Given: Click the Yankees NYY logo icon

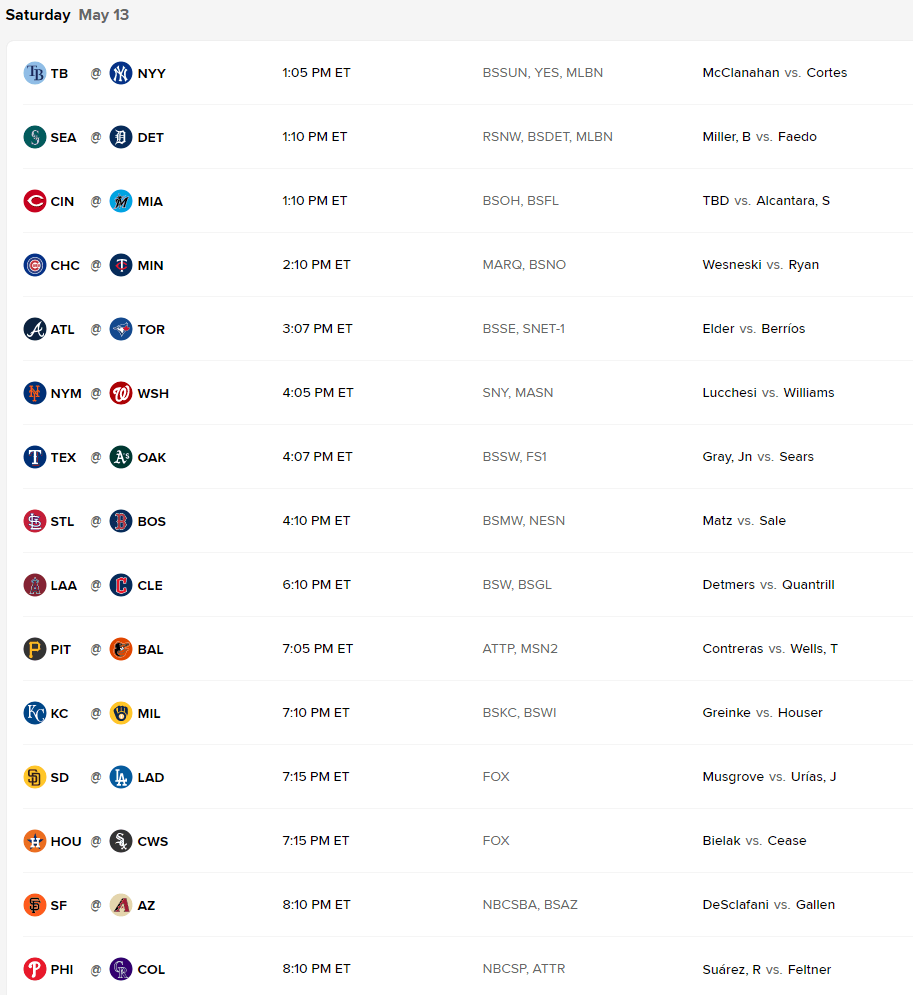Looking at the screenshot, I should [121, 73].
